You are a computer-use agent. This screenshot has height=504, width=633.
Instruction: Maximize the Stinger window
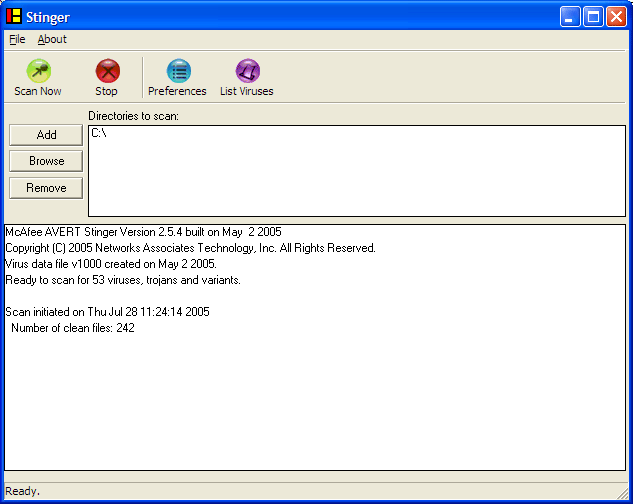click(x=593, y=17)
